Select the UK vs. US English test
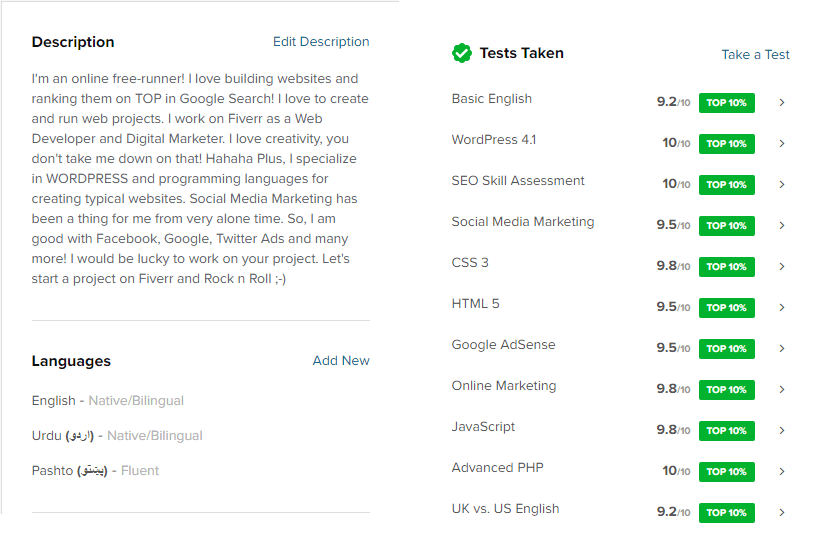This screenshot has width=818, height=556. tap(619, 511)
